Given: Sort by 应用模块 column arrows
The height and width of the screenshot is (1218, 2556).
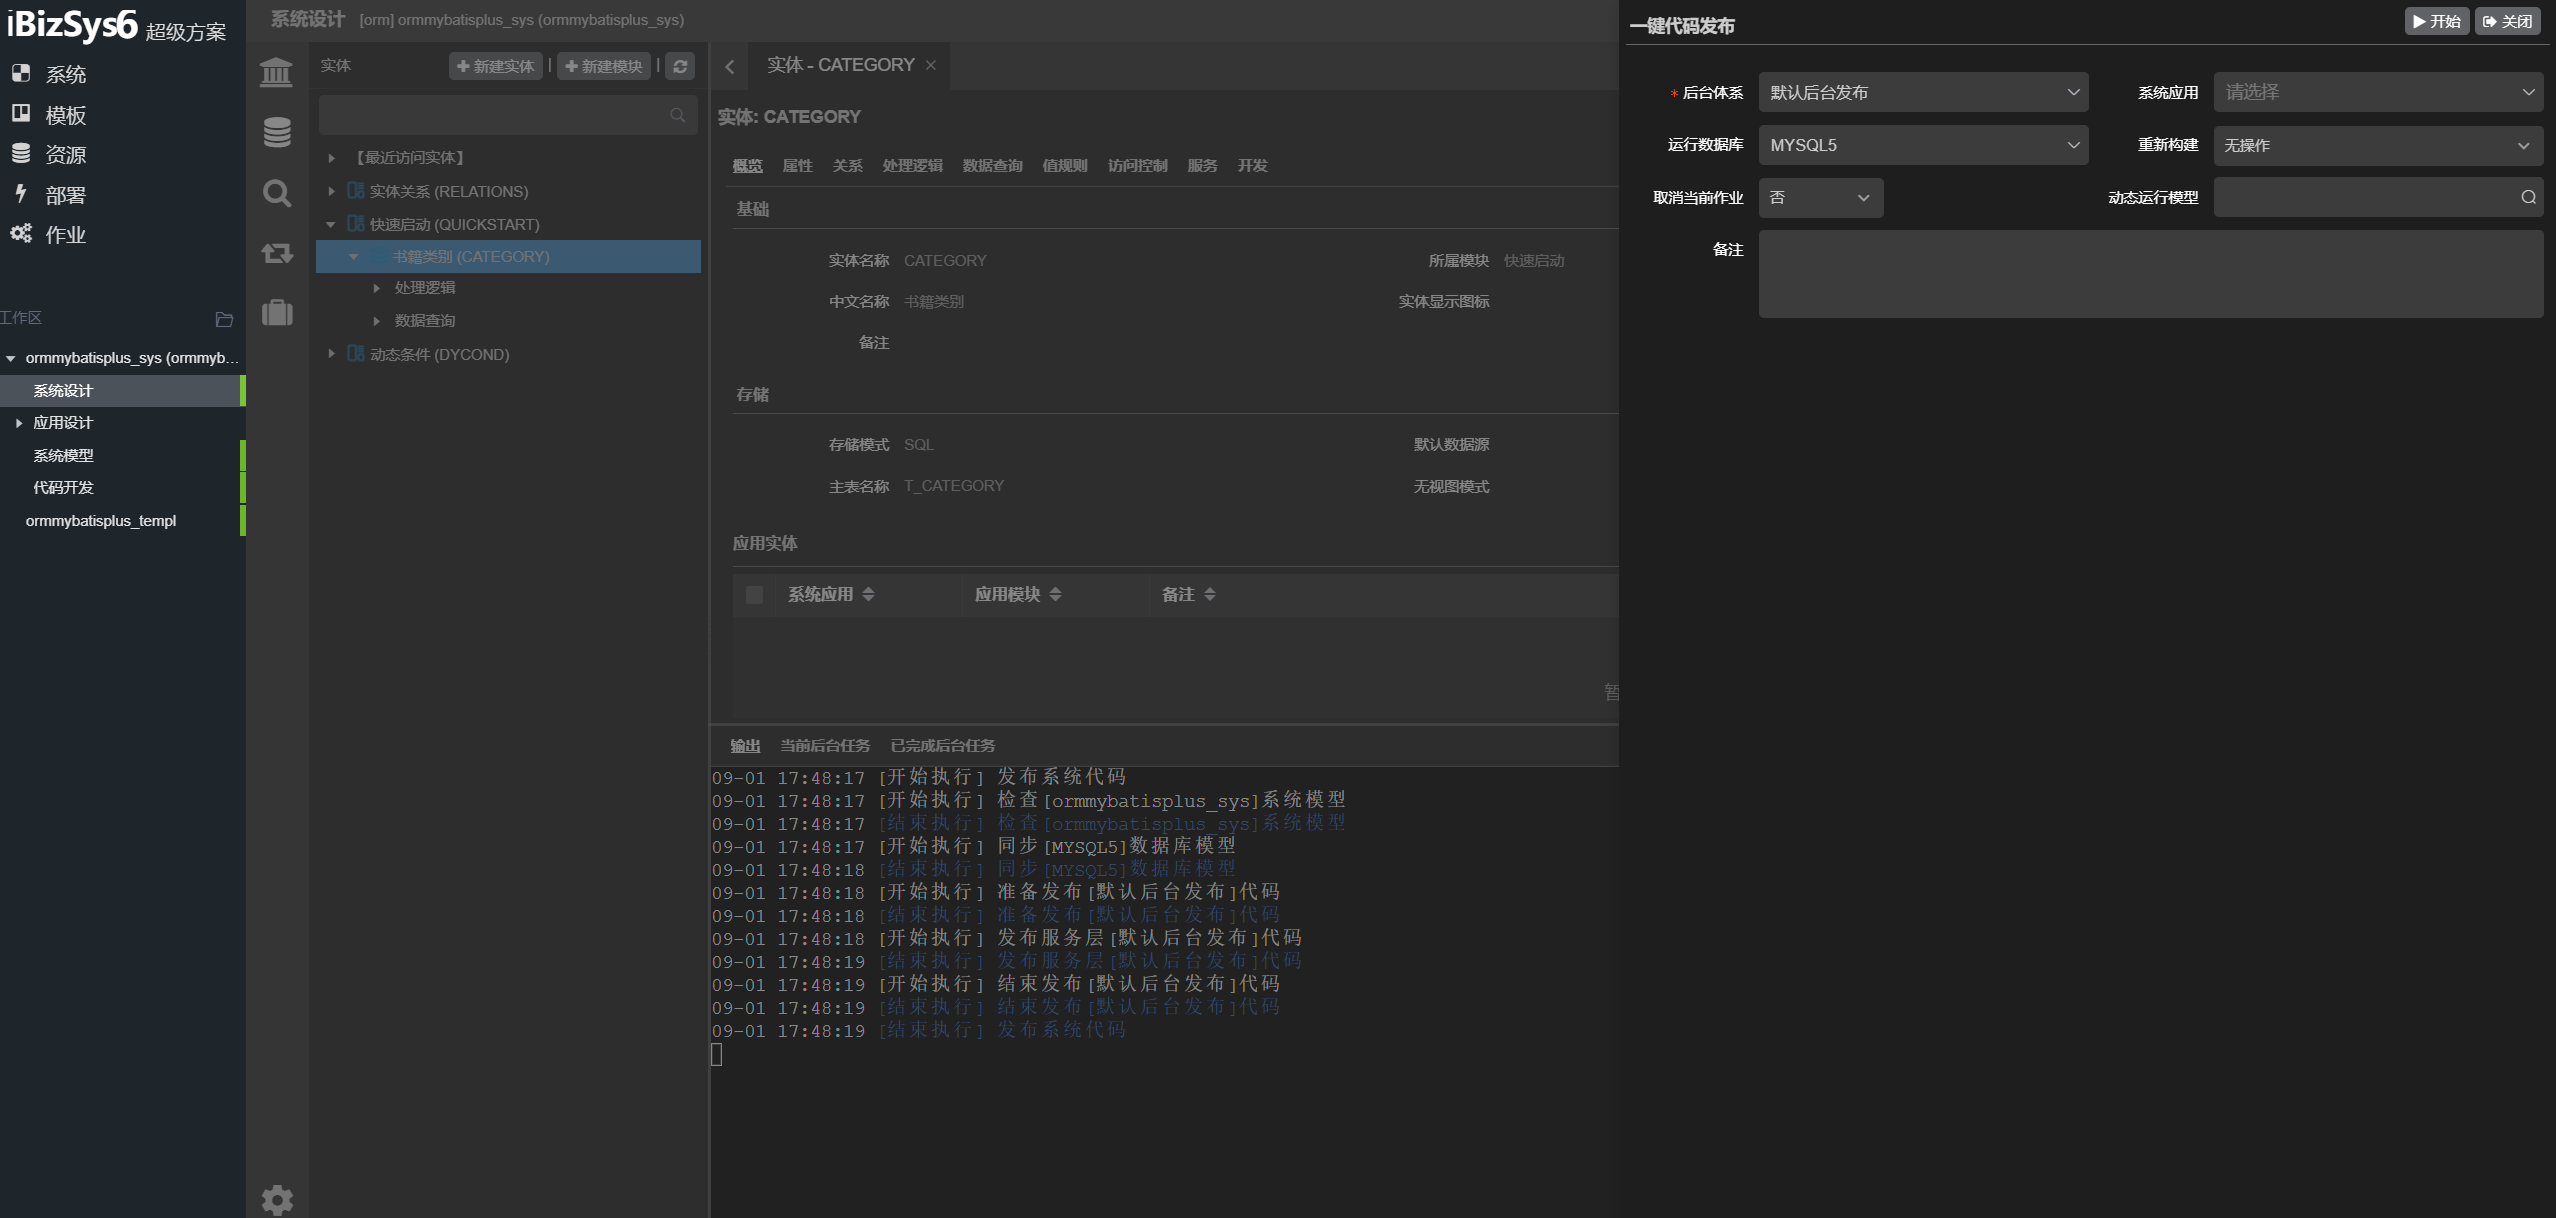Looking at the screenshot, I should (x=1055, y=594).
